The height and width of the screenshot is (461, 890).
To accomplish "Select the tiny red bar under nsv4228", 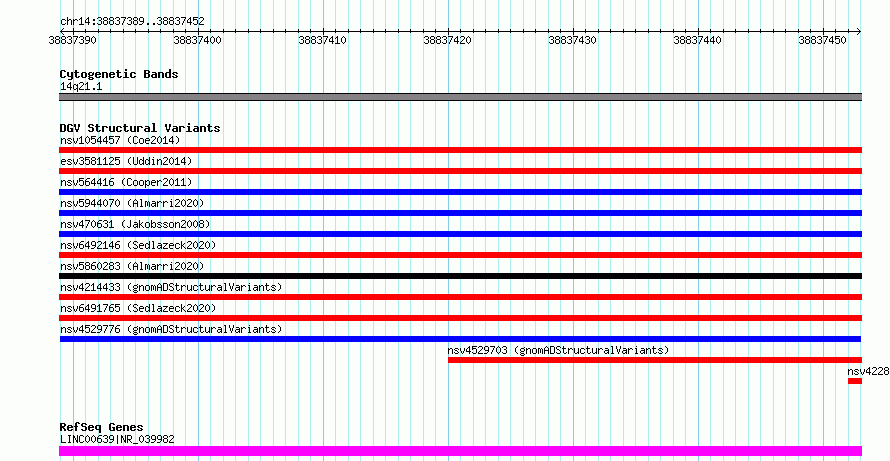I will point(855,381).
